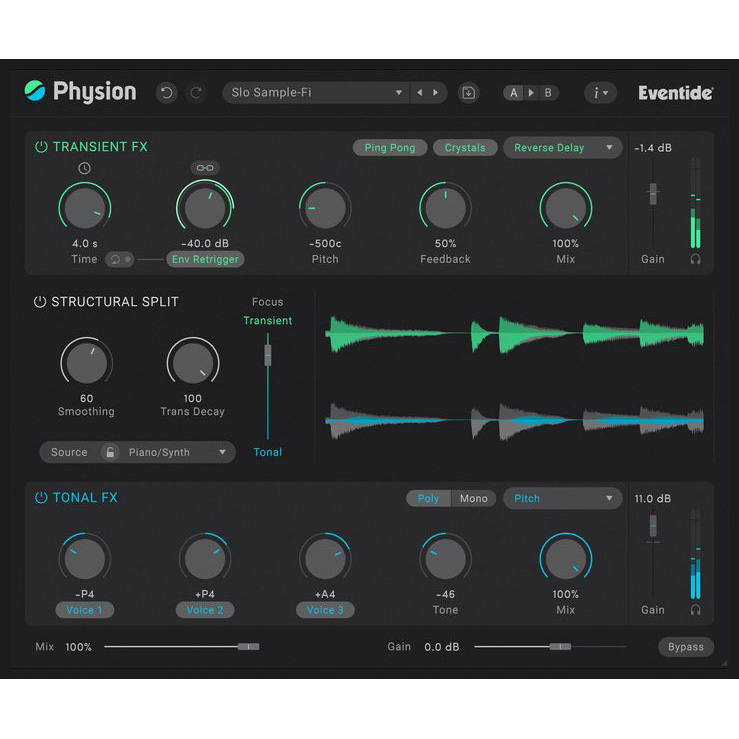This screenshot has height=739, width=739.
Task: Click the redo arrow icon
Action: pyautogui.click(x=196, y=92)
